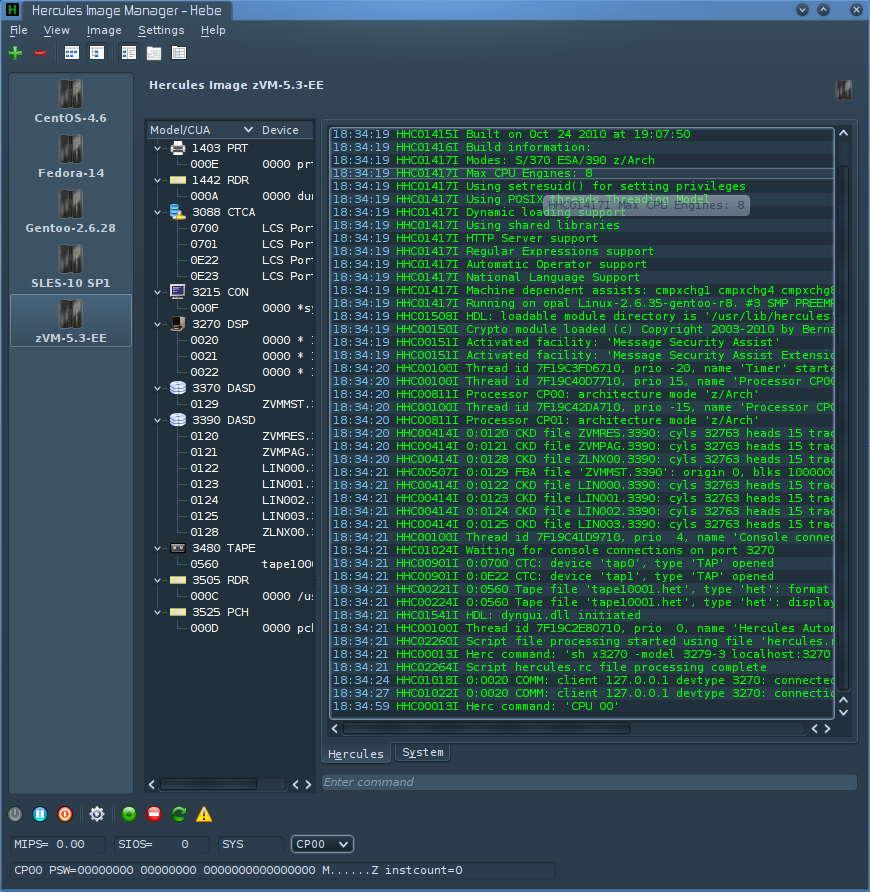Show the device list panel toolbar icon
Viewport: 870px width, 892px height.
click(129, 53)
